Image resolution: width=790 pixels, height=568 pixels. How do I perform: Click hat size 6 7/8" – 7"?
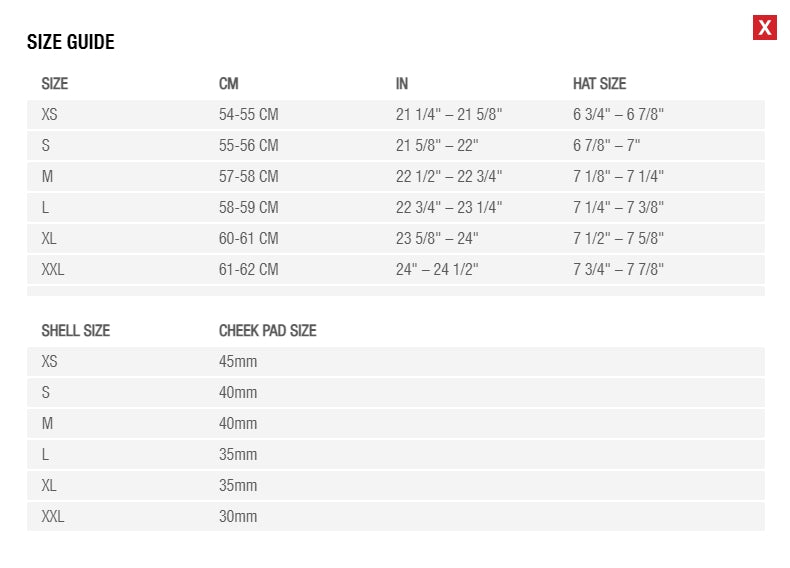point(606,146)
